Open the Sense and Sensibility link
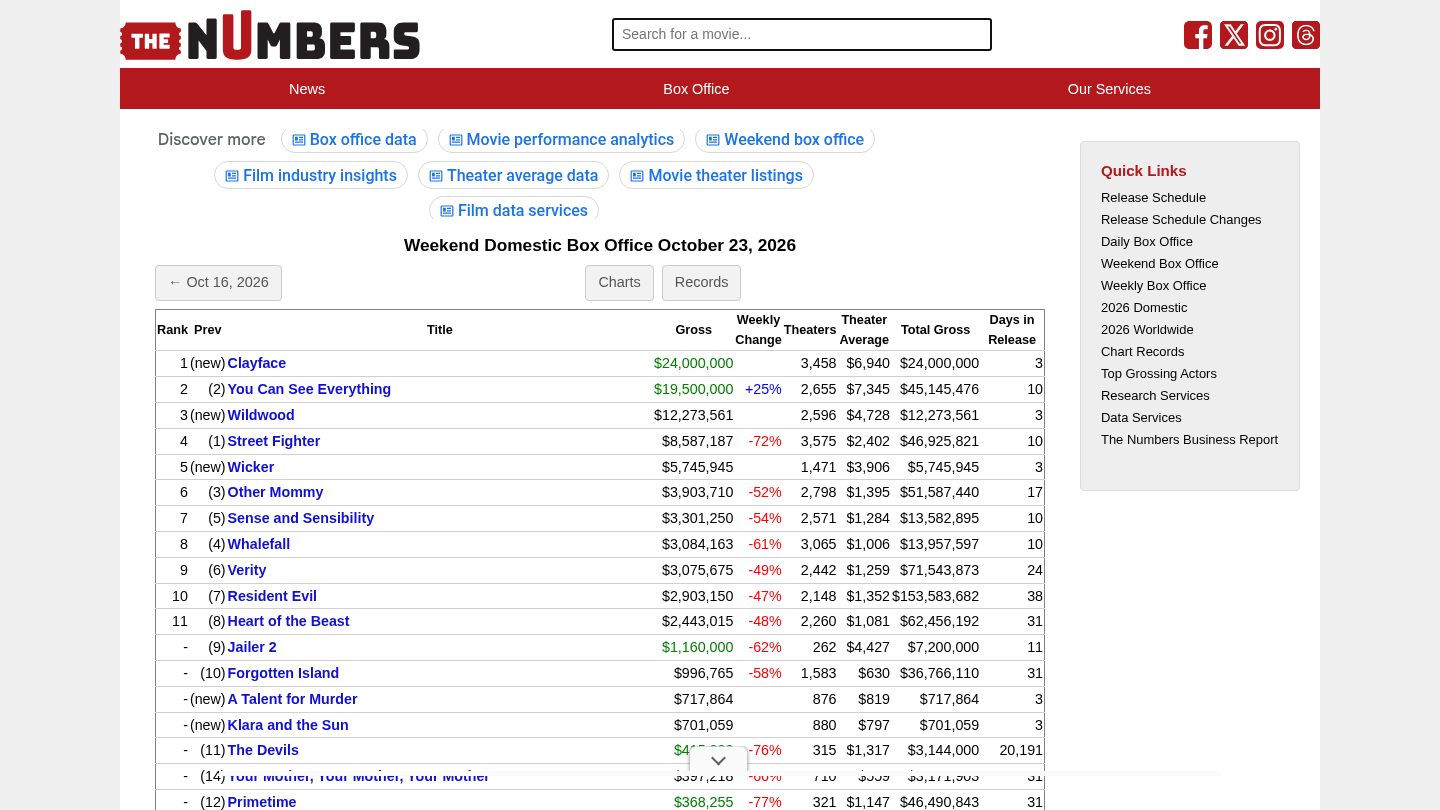The image size is (1440, 810). tap(301, 518)
